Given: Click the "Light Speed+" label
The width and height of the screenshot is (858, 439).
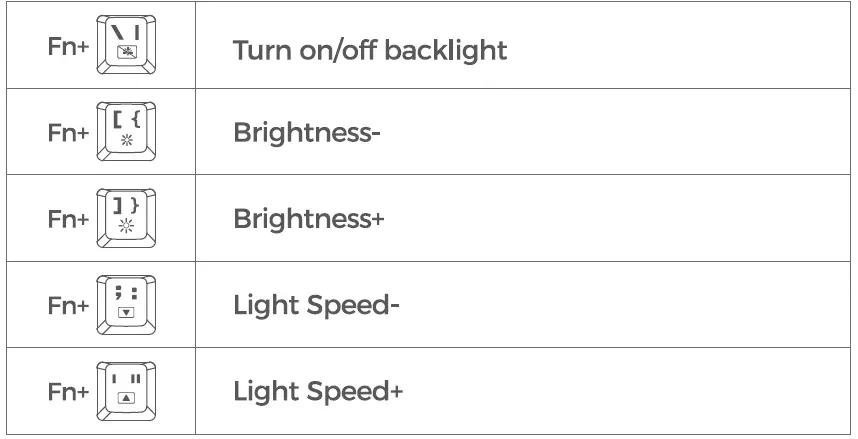Looking at the screenshot, I should click(318, 391).
